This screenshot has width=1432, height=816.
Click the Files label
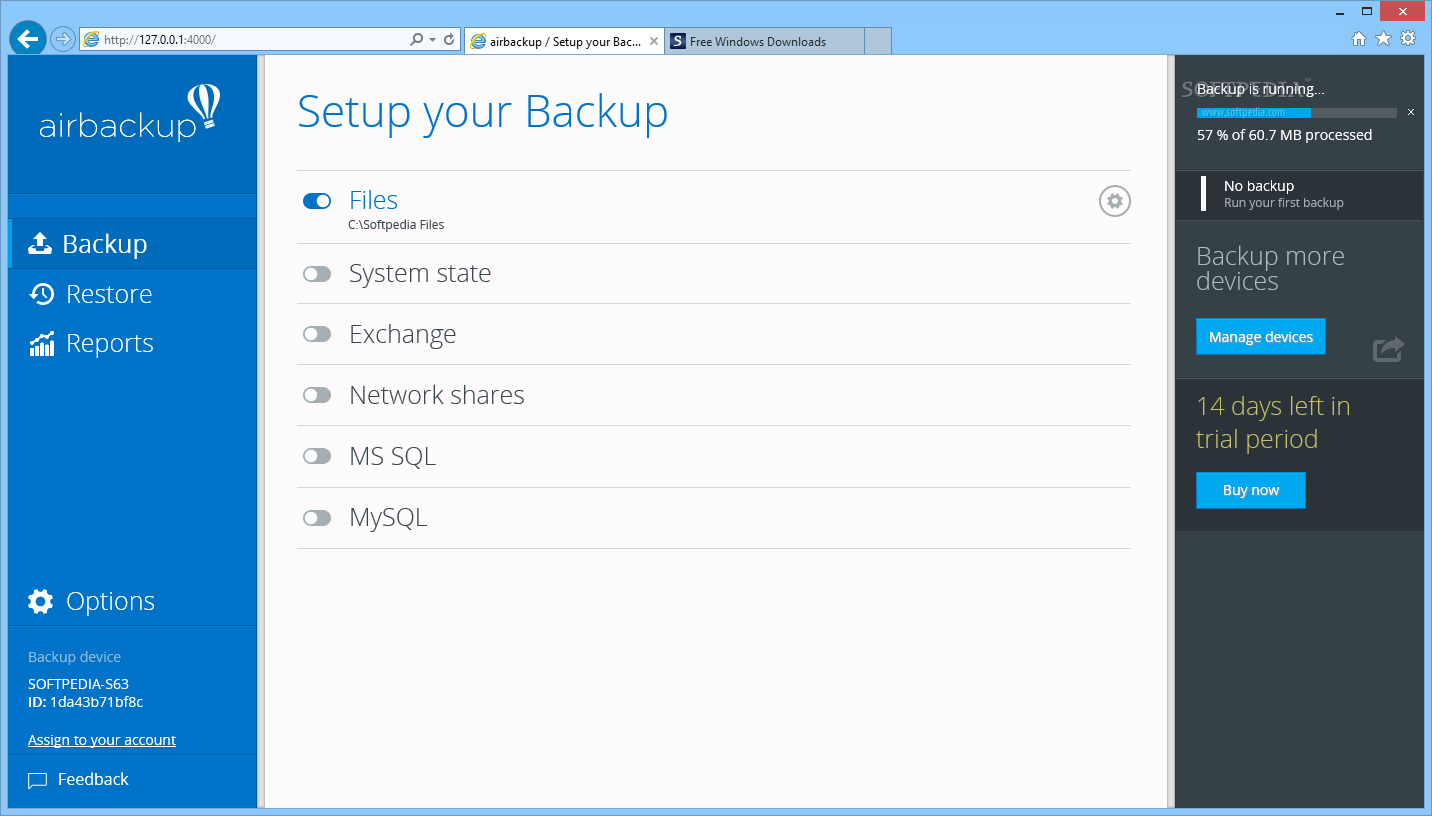[373, 200]
